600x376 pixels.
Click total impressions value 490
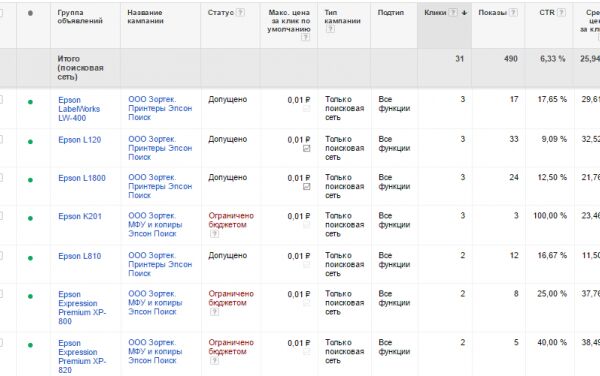[511, 59]
